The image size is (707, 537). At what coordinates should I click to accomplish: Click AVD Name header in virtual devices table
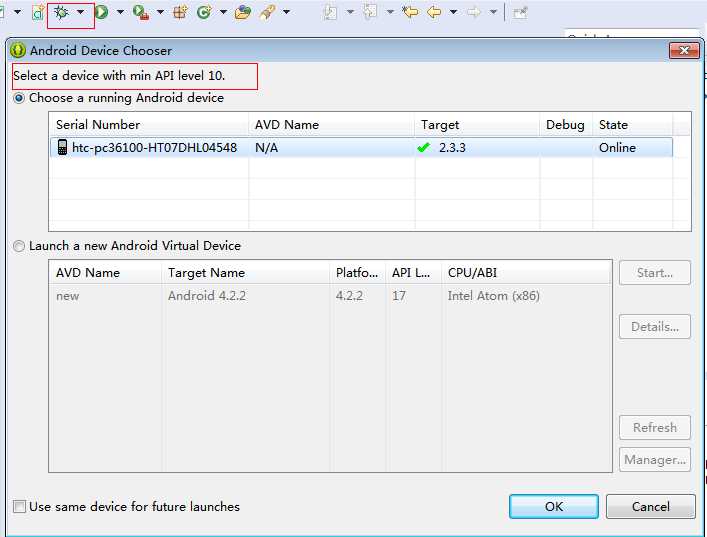coord(106,272)
